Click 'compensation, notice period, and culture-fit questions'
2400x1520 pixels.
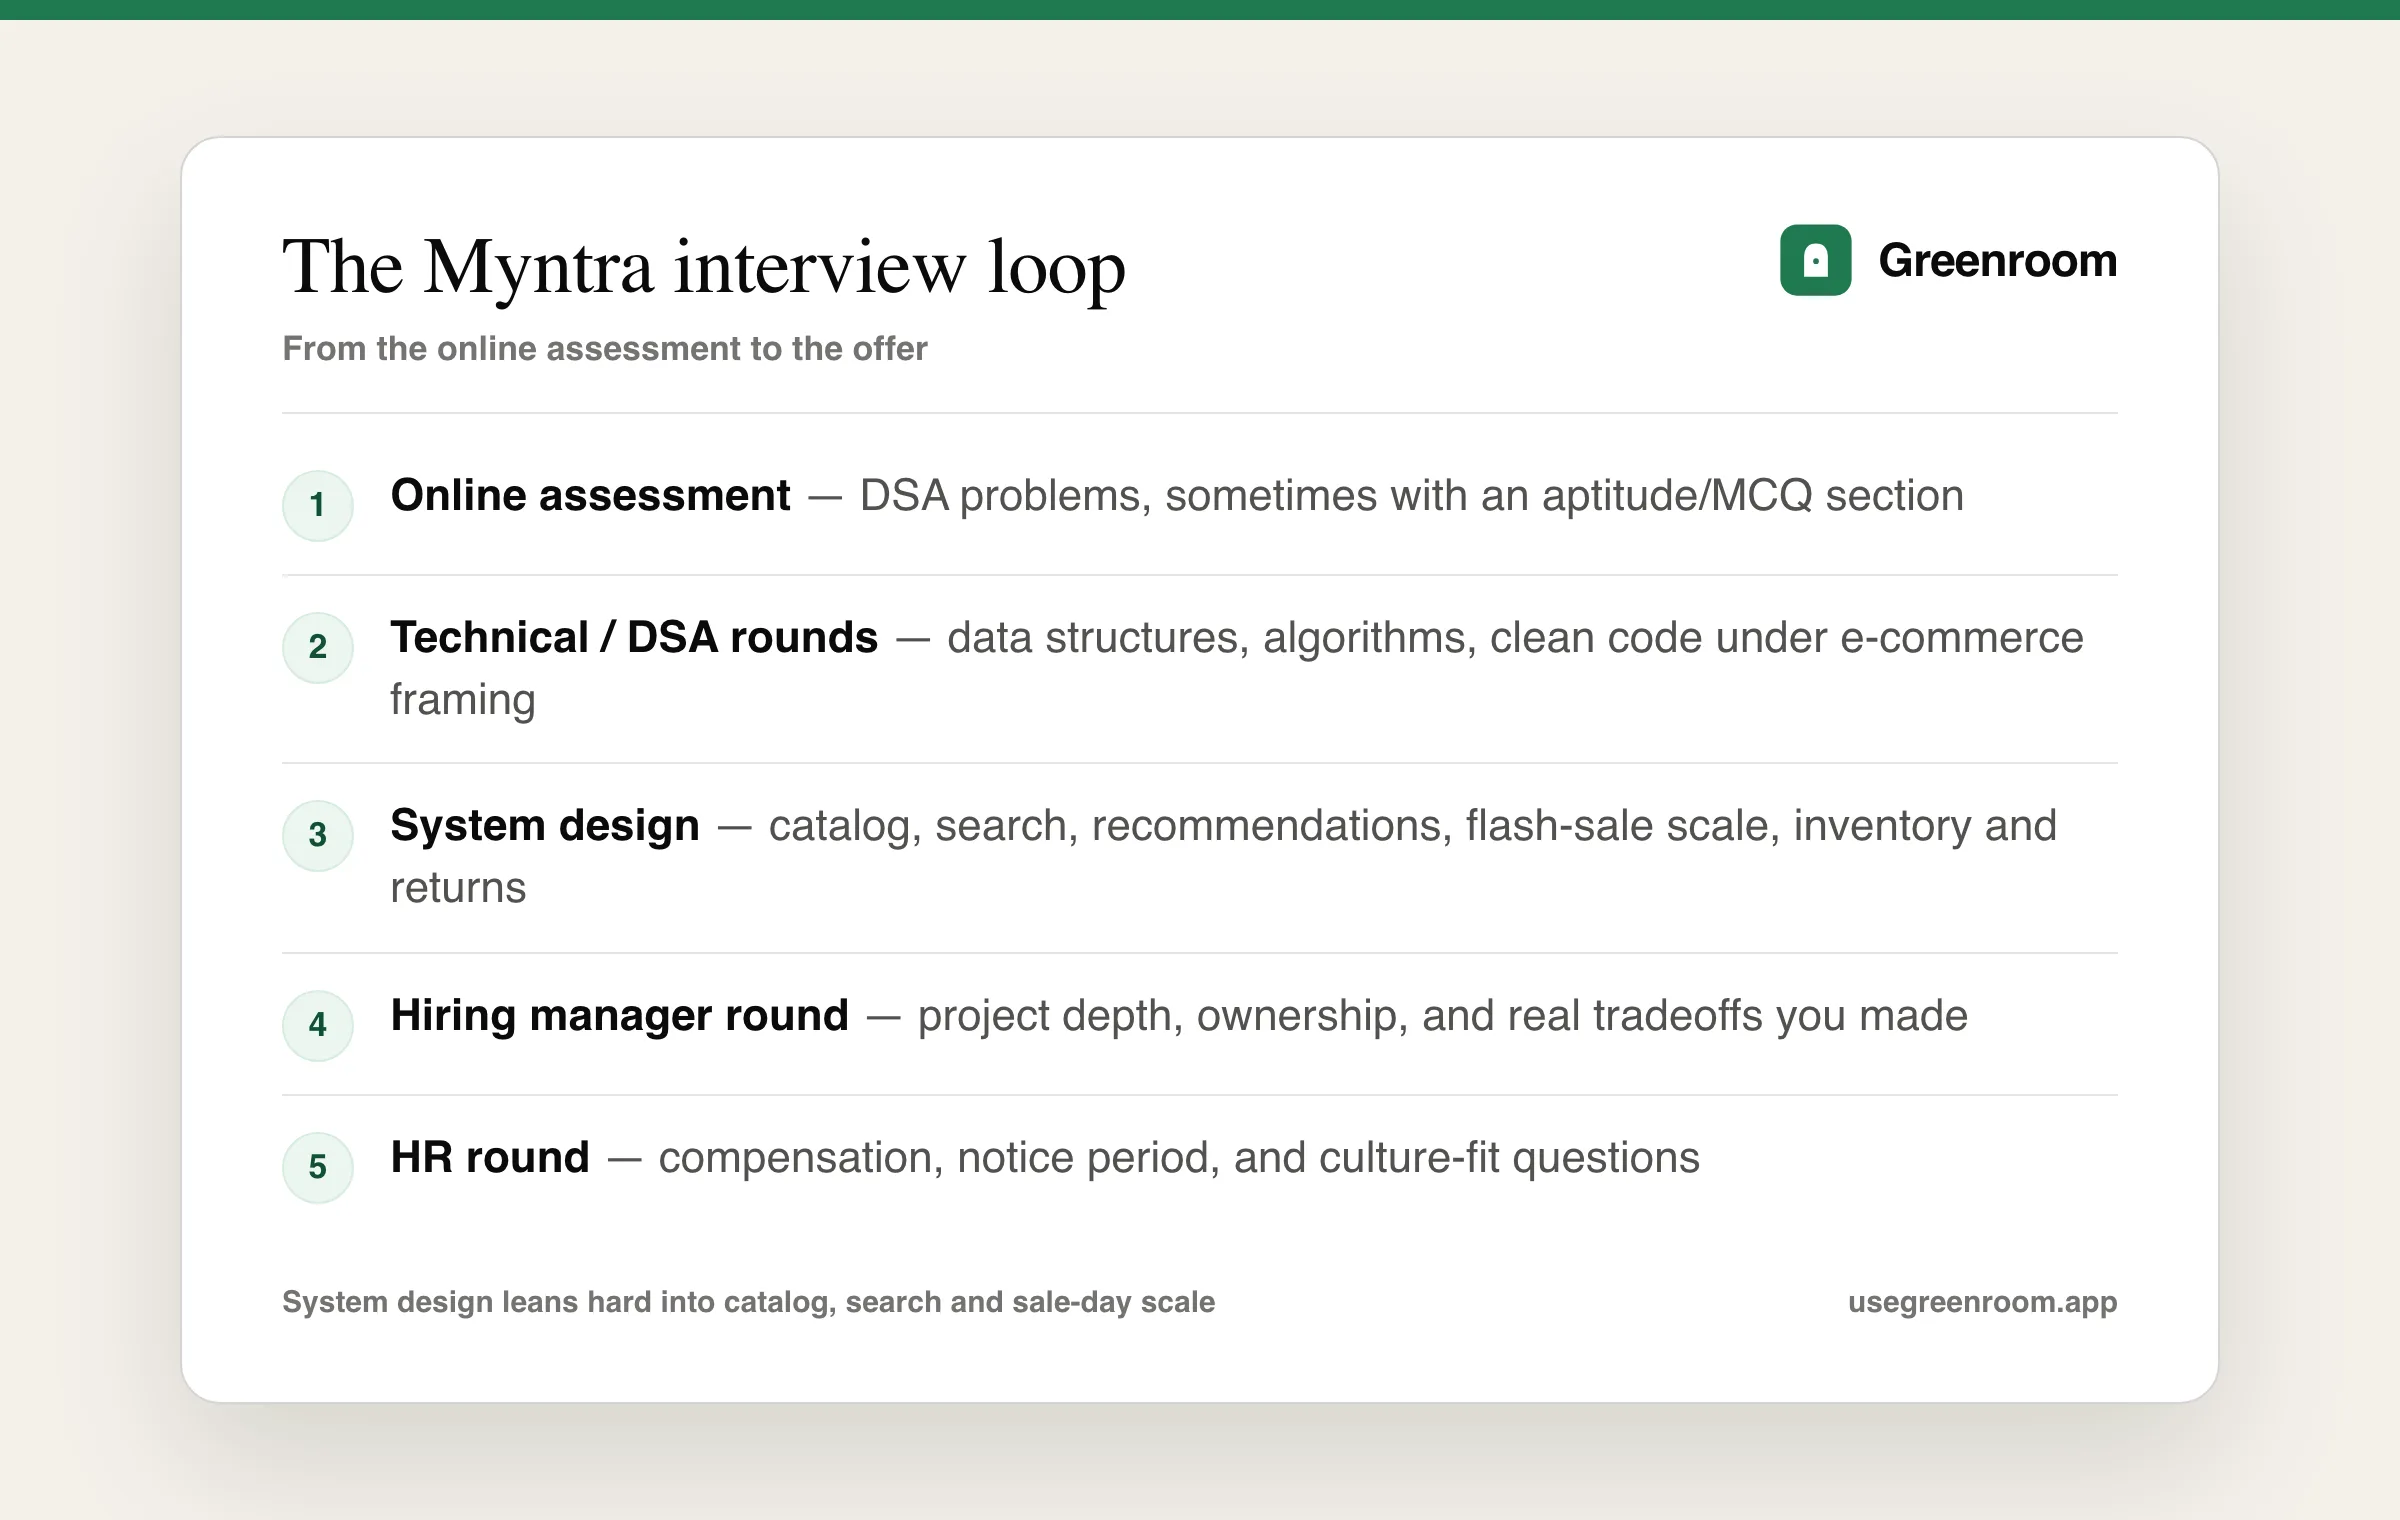1179,1157
